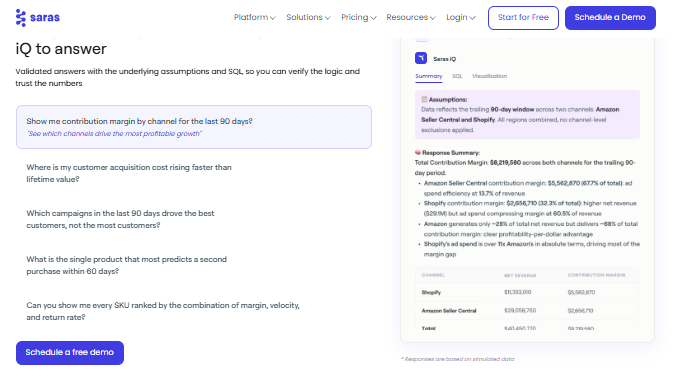Click the 'iQ to answer' heading
698x391 pixels.
pyautogui.click(x=61, y=49)
